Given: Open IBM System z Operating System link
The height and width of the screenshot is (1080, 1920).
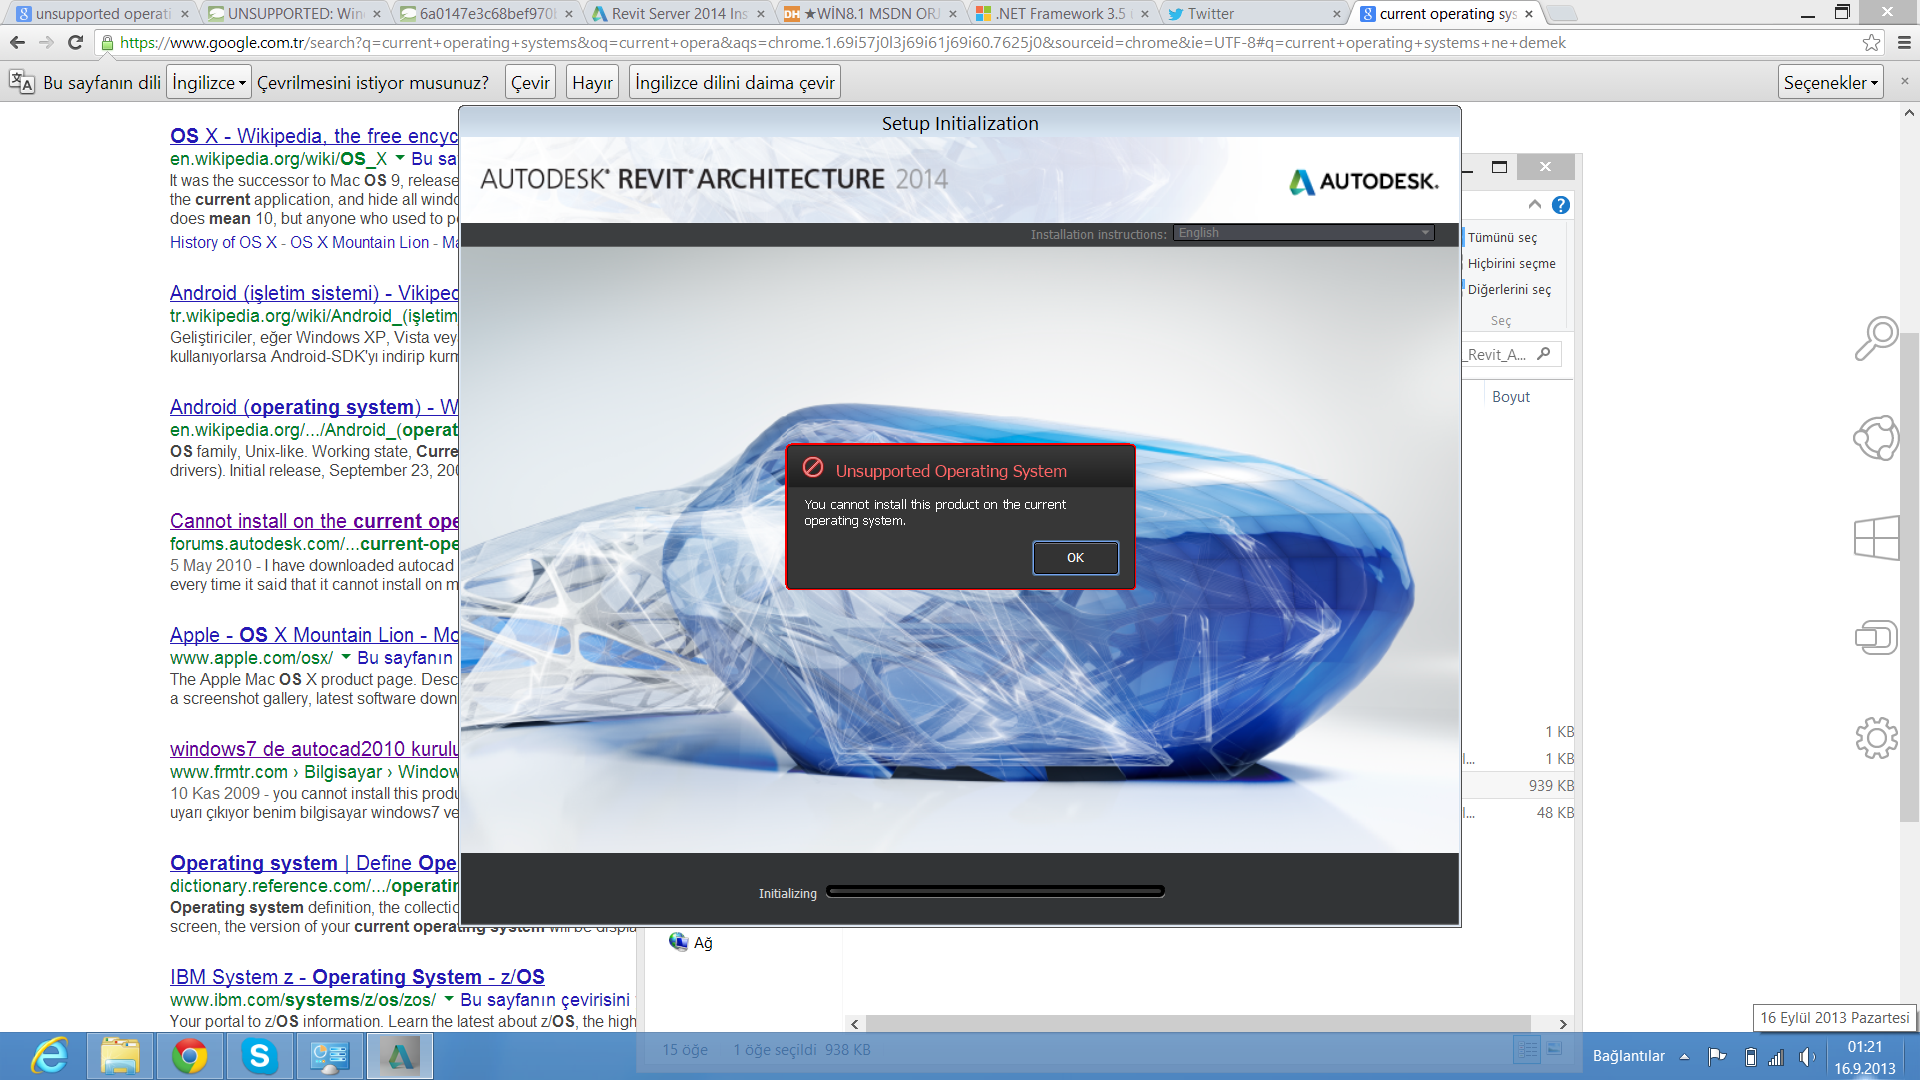Looking at the screenshot, I should click(x=357, y=977).
